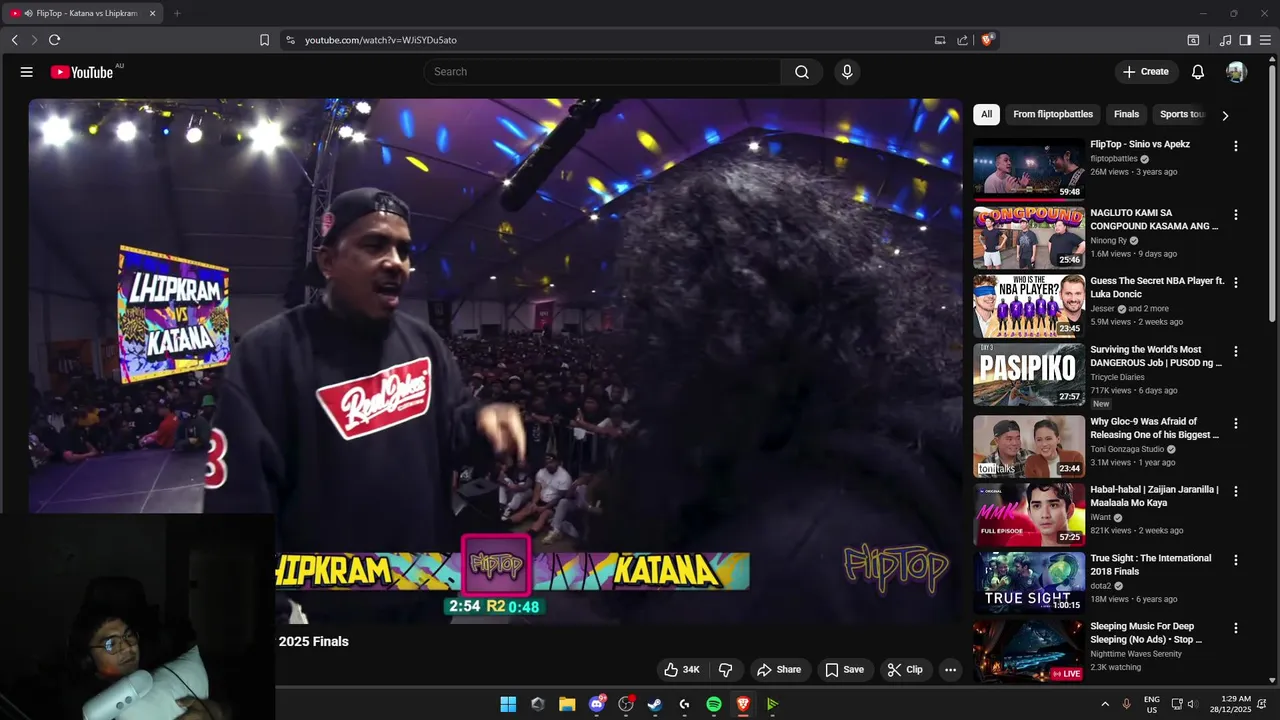The width and height of the screenshot is (1280, 720).
Task: Open more actions ellipsis under video
Action: tap(950, 670)
